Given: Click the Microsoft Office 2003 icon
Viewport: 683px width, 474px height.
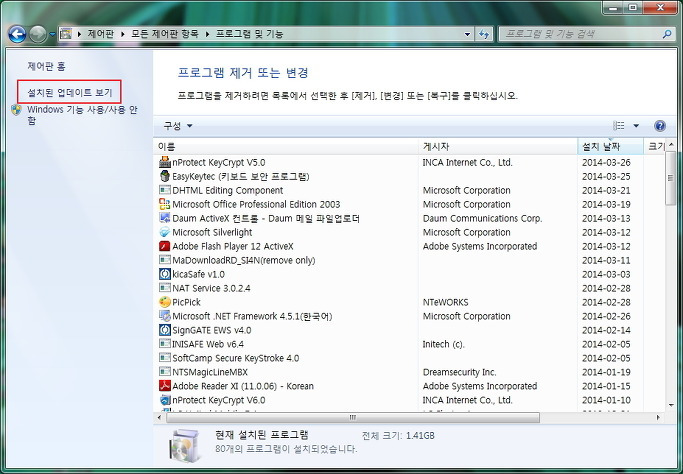Looking at the screenshot, I should (165, 204).
